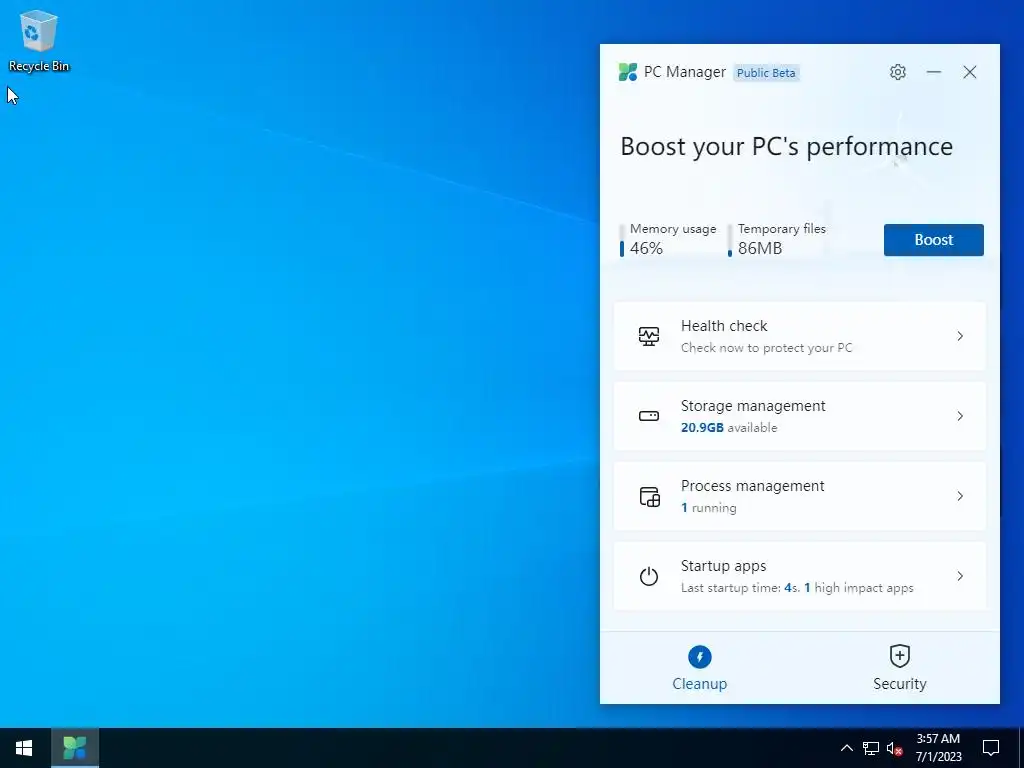The width and height of the screenshot is (1024, 768).
Task: Click the 20.9GB available text
Action: pos(729,428)
